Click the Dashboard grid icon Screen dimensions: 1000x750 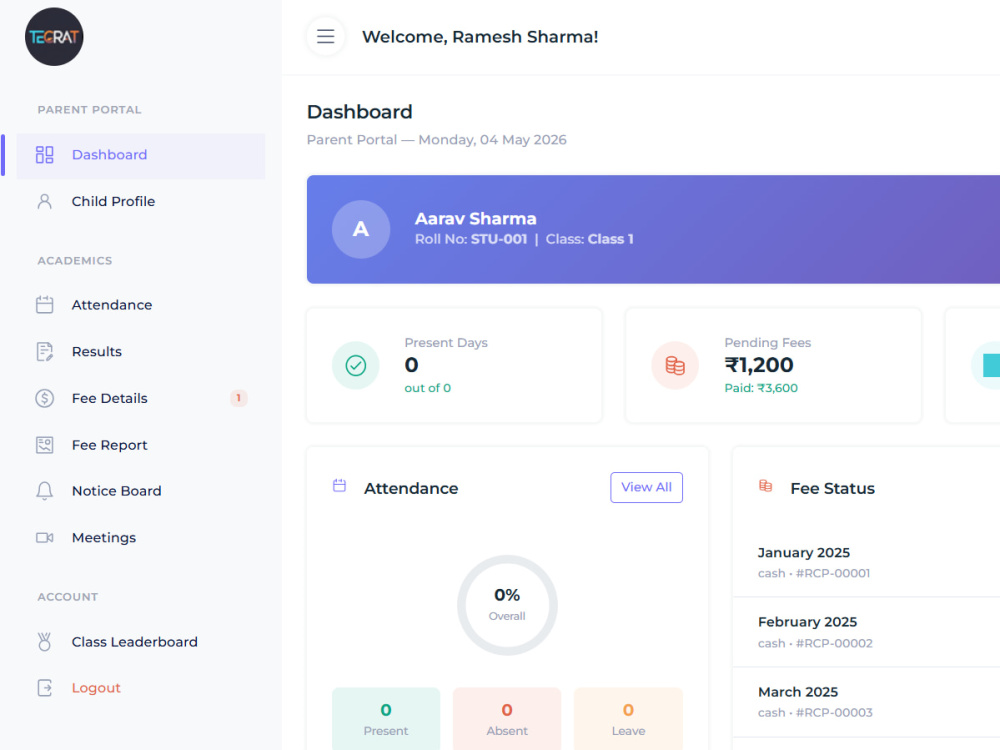coord(45,155)
